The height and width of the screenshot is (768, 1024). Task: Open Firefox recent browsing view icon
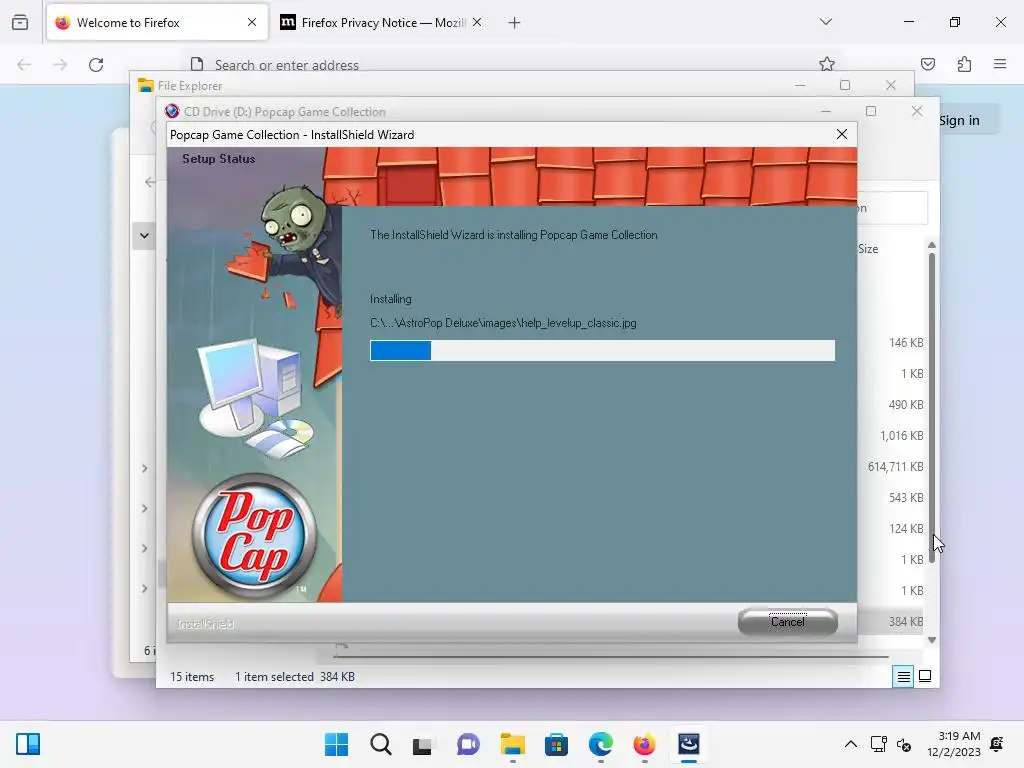(20, 22)
